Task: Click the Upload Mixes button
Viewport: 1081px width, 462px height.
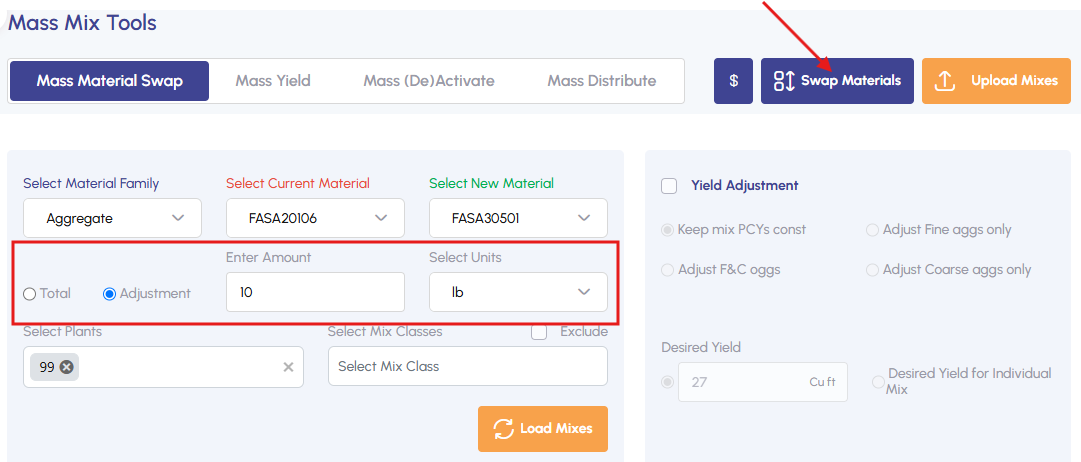Action: [996, 81]
